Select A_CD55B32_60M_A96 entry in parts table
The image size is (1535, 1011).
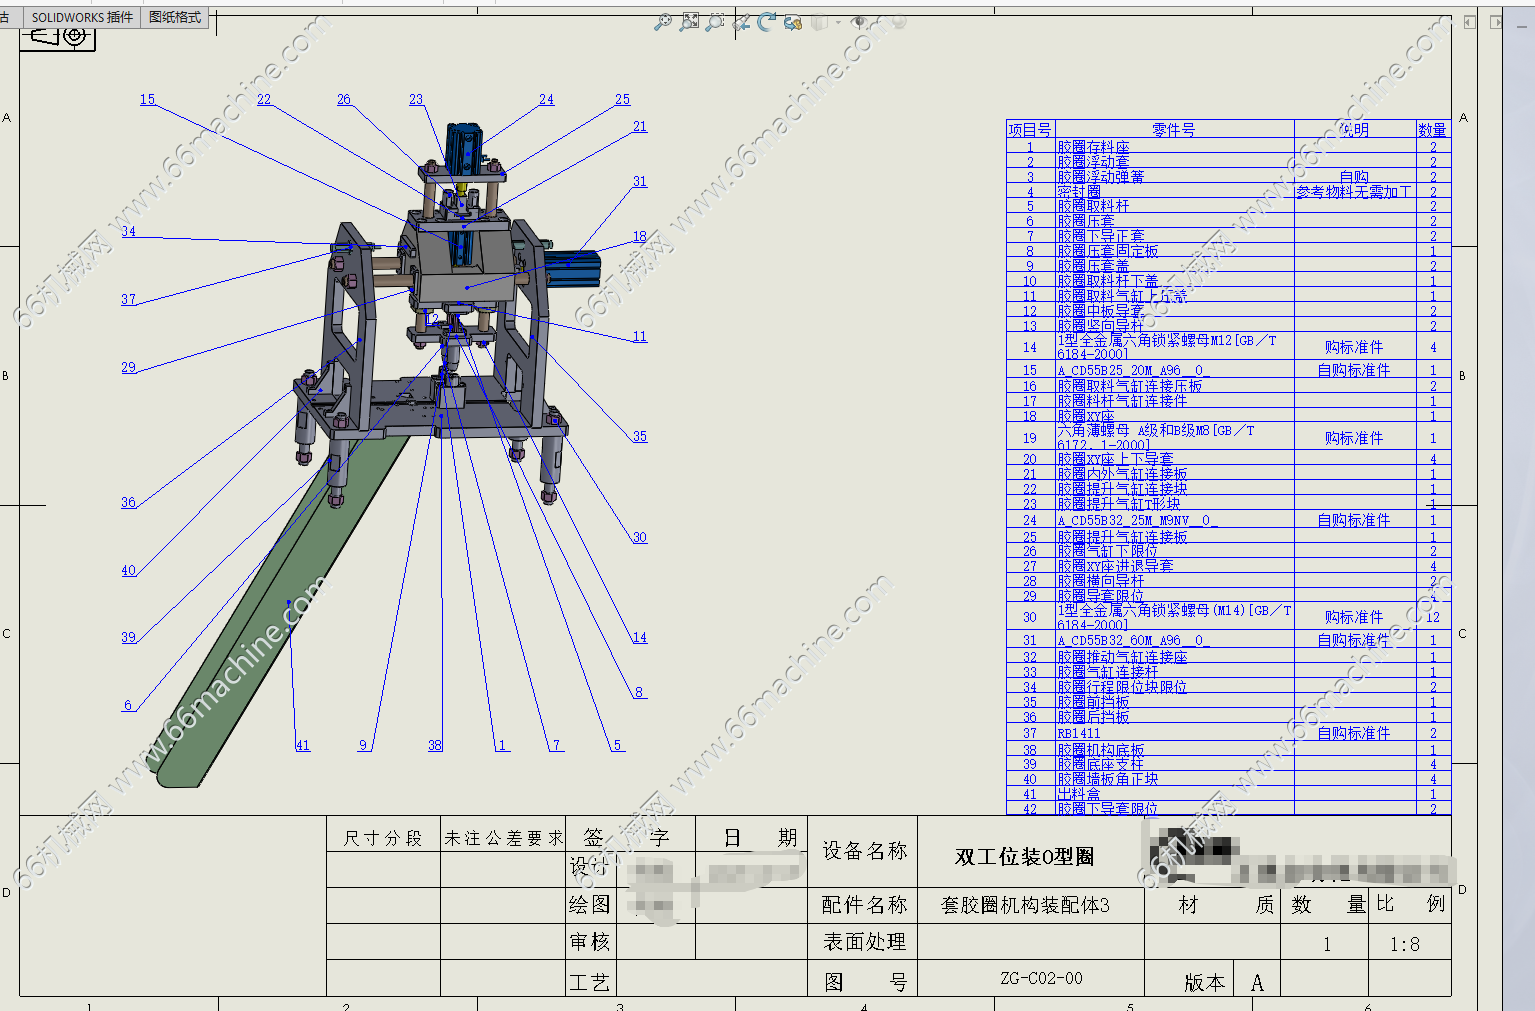pos(1133,640)
